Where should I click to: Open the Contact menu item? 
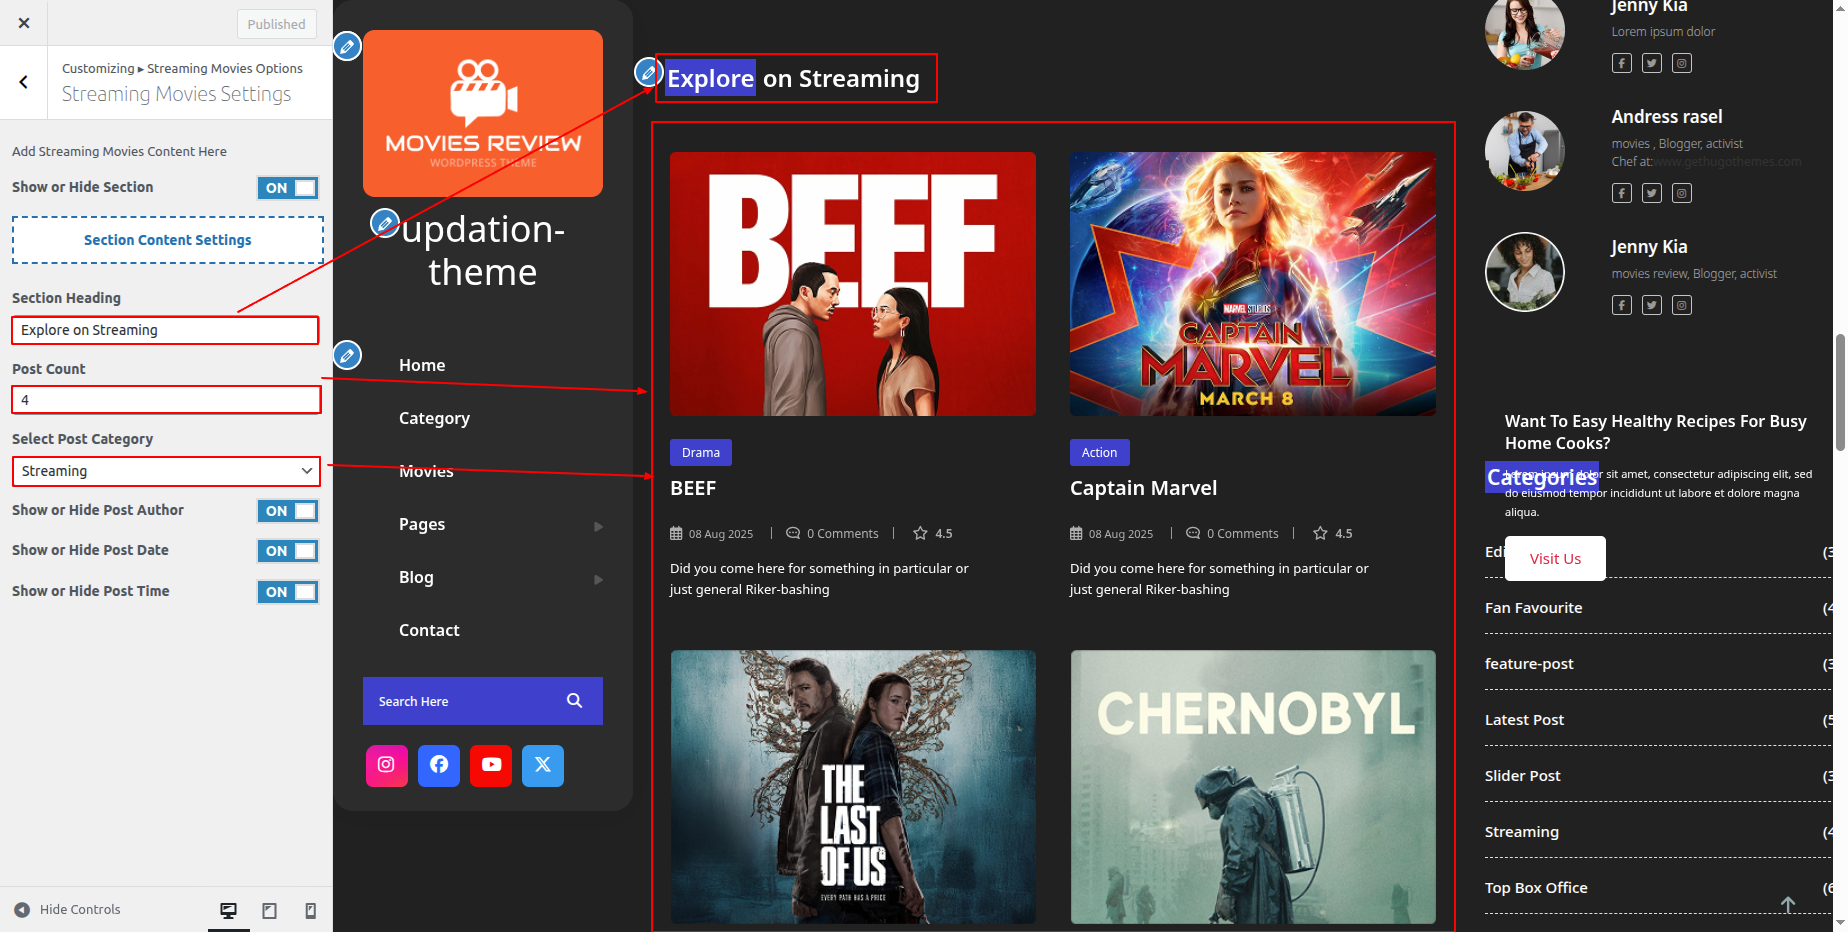(x=429, y=630)
